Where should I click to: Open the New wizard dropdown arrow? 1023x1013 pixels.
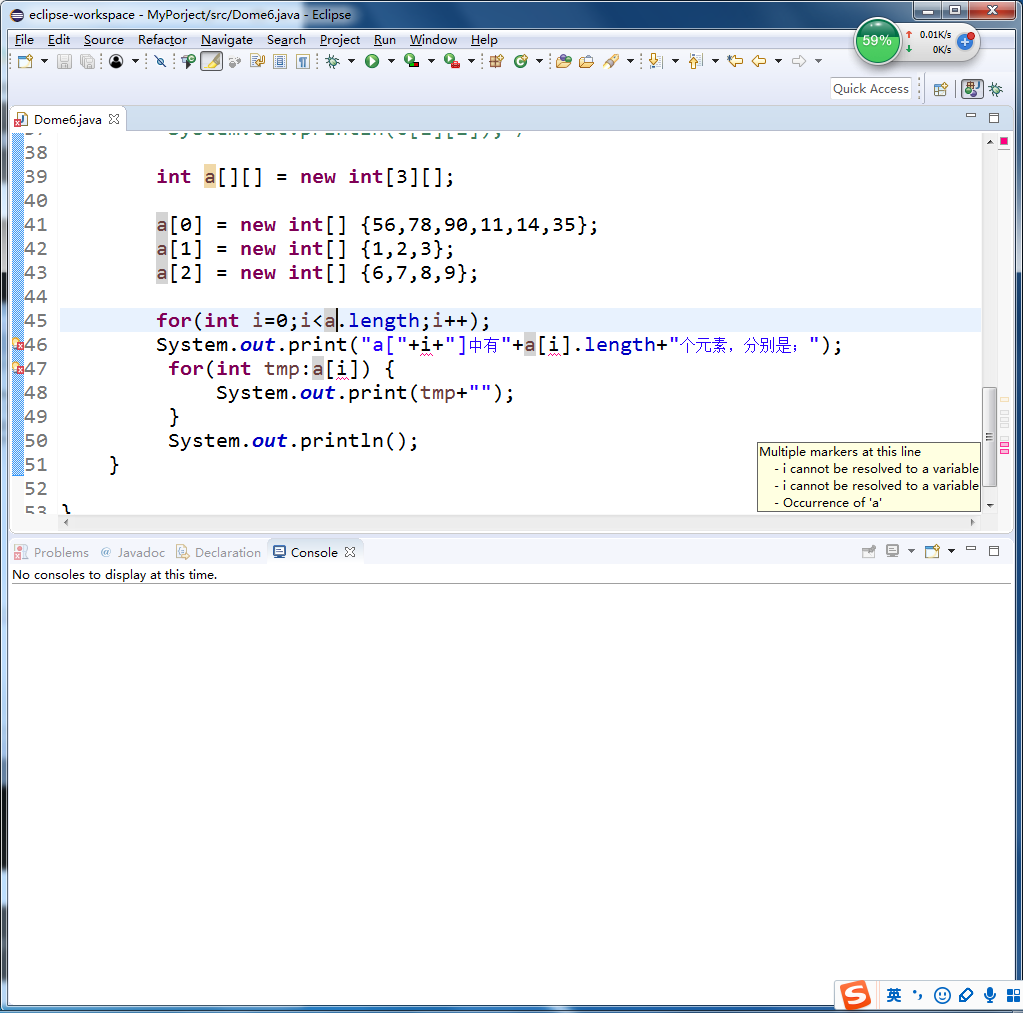[44, 61]
